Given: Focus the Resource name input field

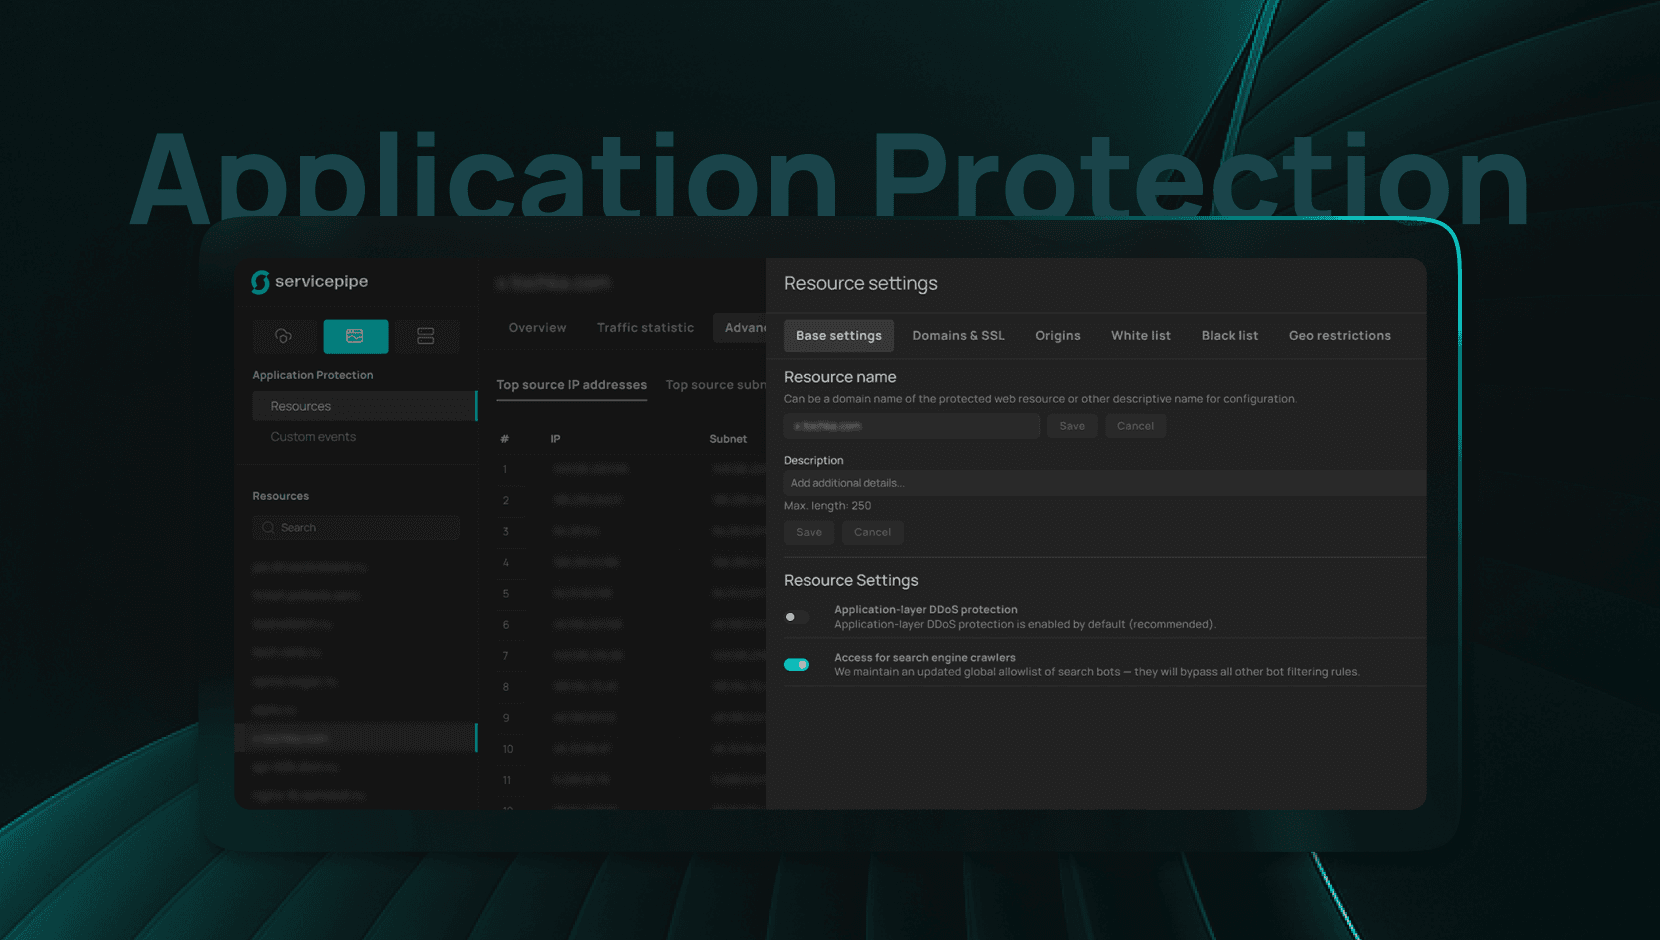Looking at the screenshot, I should point(912,426).
